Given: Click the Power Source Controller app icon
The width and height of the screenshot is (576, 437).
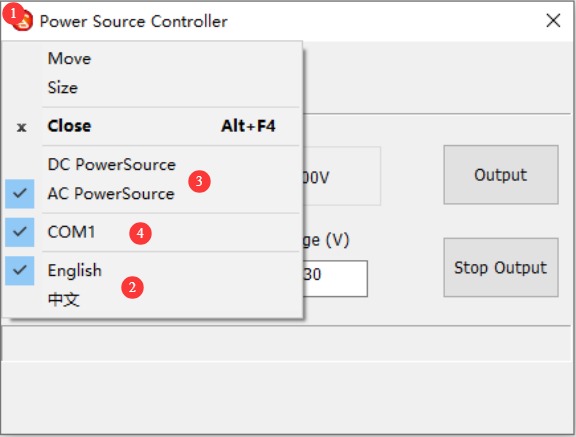Looking at the screenshot, I should pos(24,21).
